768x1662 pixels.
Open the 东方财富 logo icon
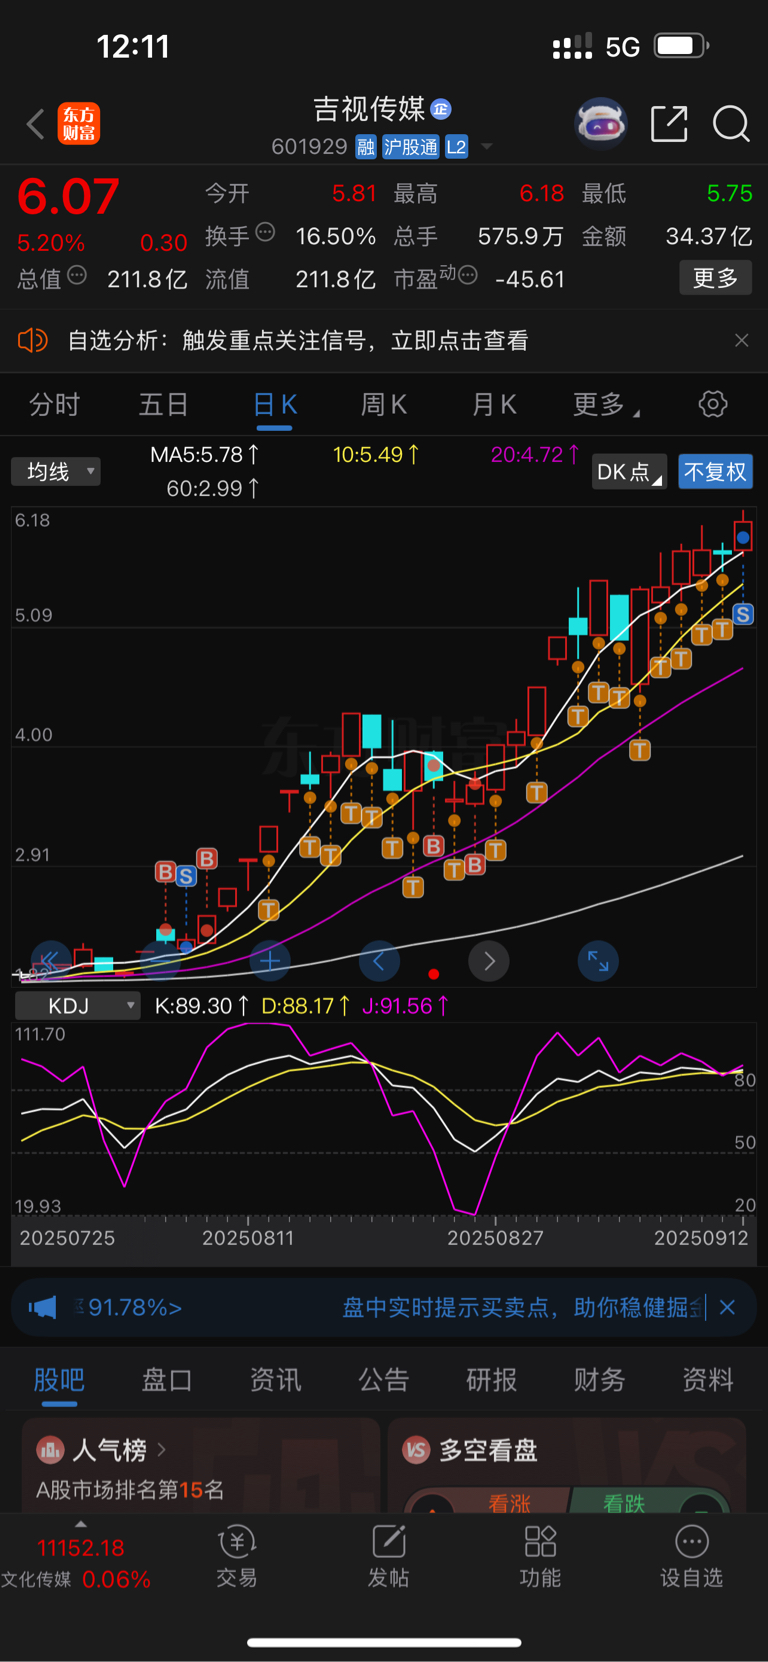pyautogui.click(x=79, y=124)
